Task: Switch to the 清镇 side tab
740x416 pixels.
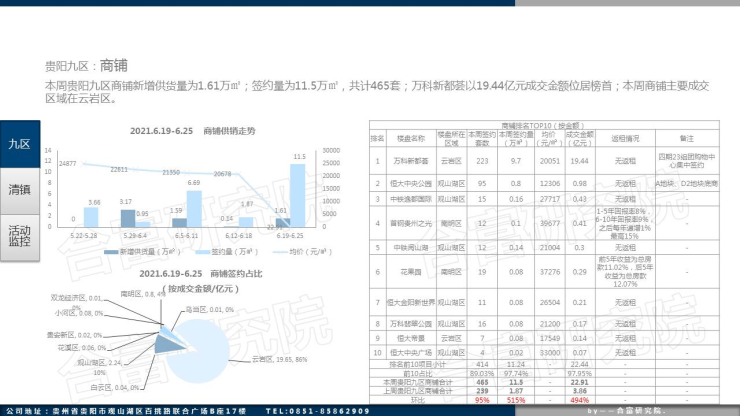Action: tap(19, 190)
